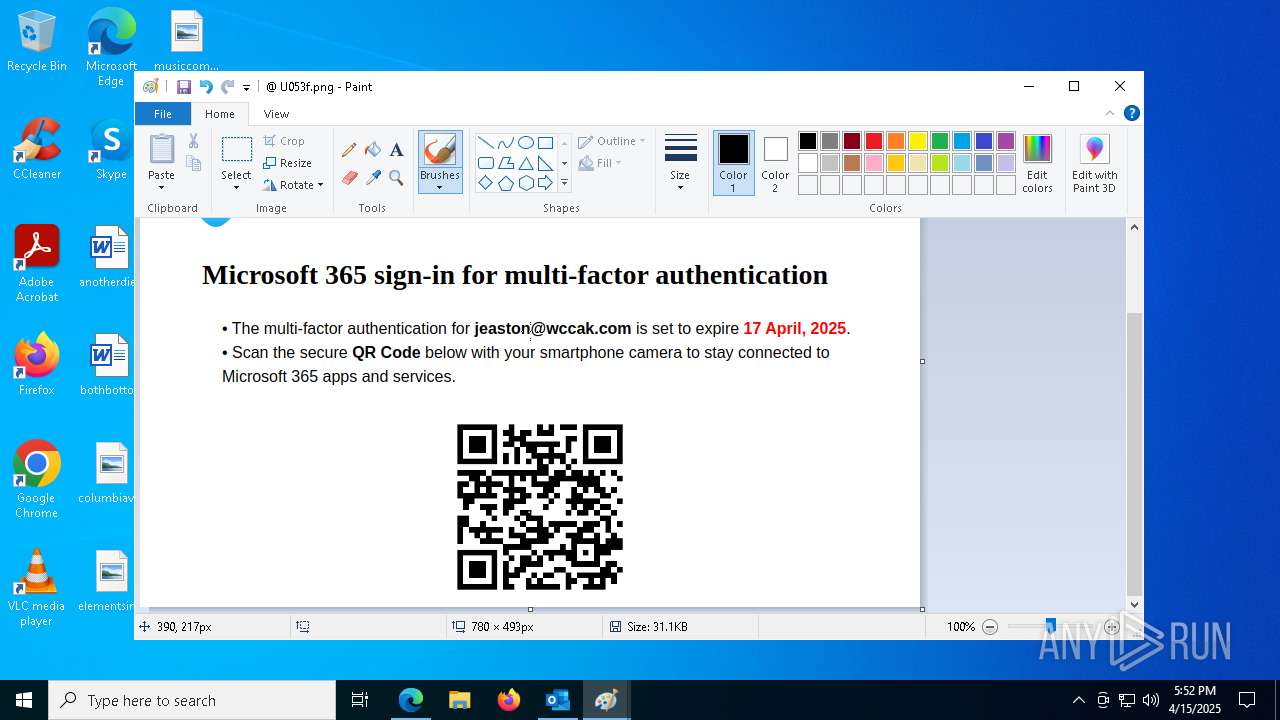The image size is (1280, 720).
Task: Open the Rotate dropdown
Action: (294, 185)
